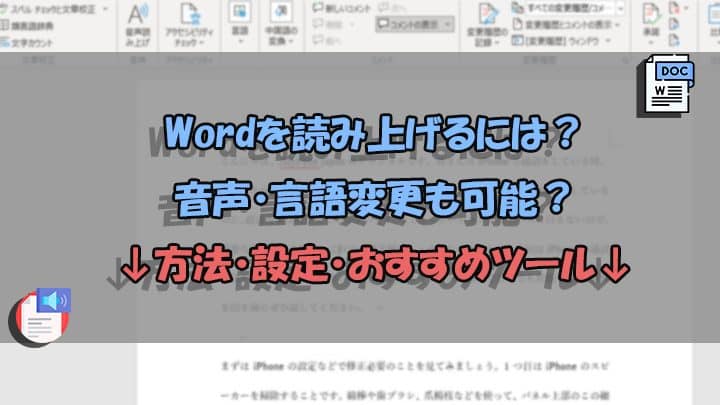Click the banner title 'Wordを読み上げるには？'
Image resolution: width=720 pixels, height=405 pixels.
pyautogui.click(x=372, y=133)
